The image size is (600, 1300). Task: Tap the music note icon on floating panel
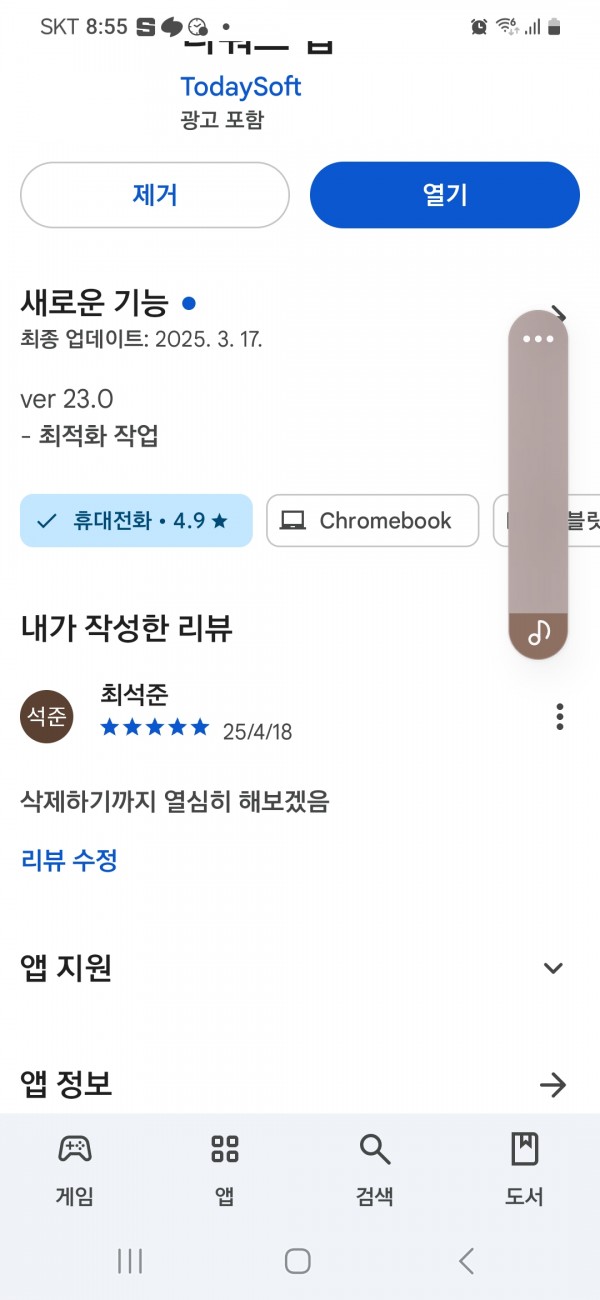[x=539, y=633]
